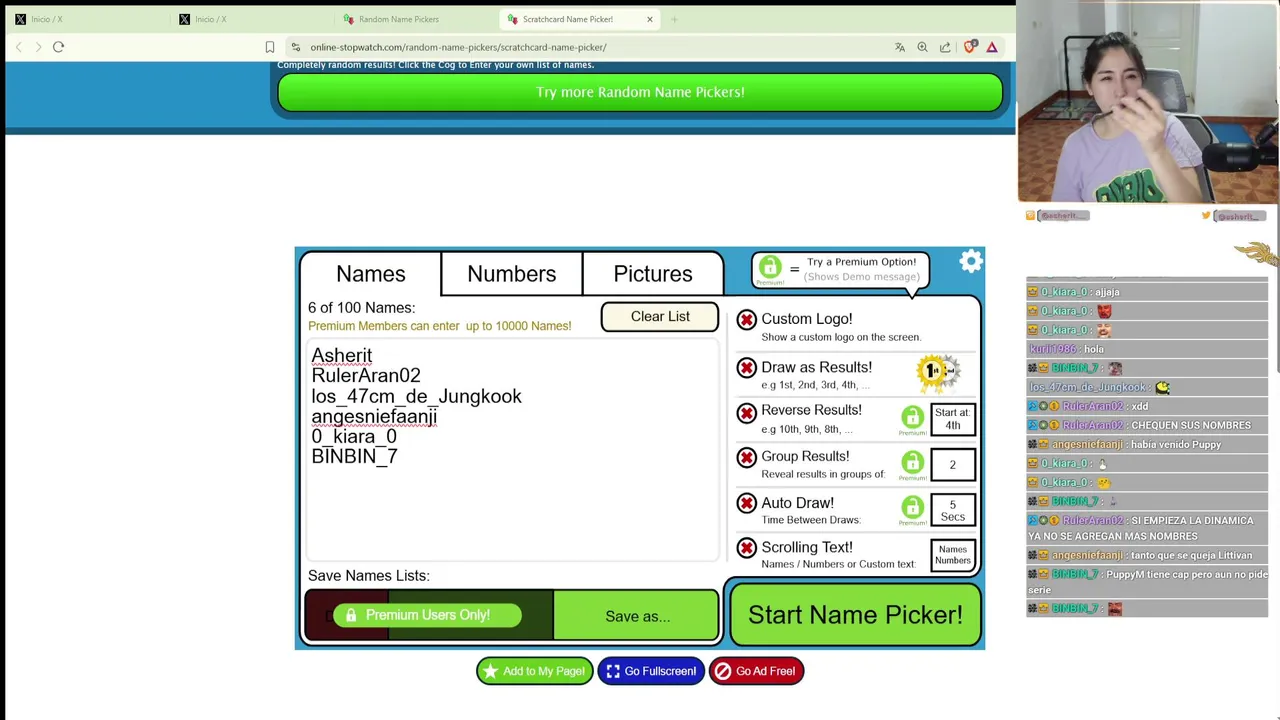
Task: Click the zoom magnifier icon in address bar
Action: coord(922,47)
